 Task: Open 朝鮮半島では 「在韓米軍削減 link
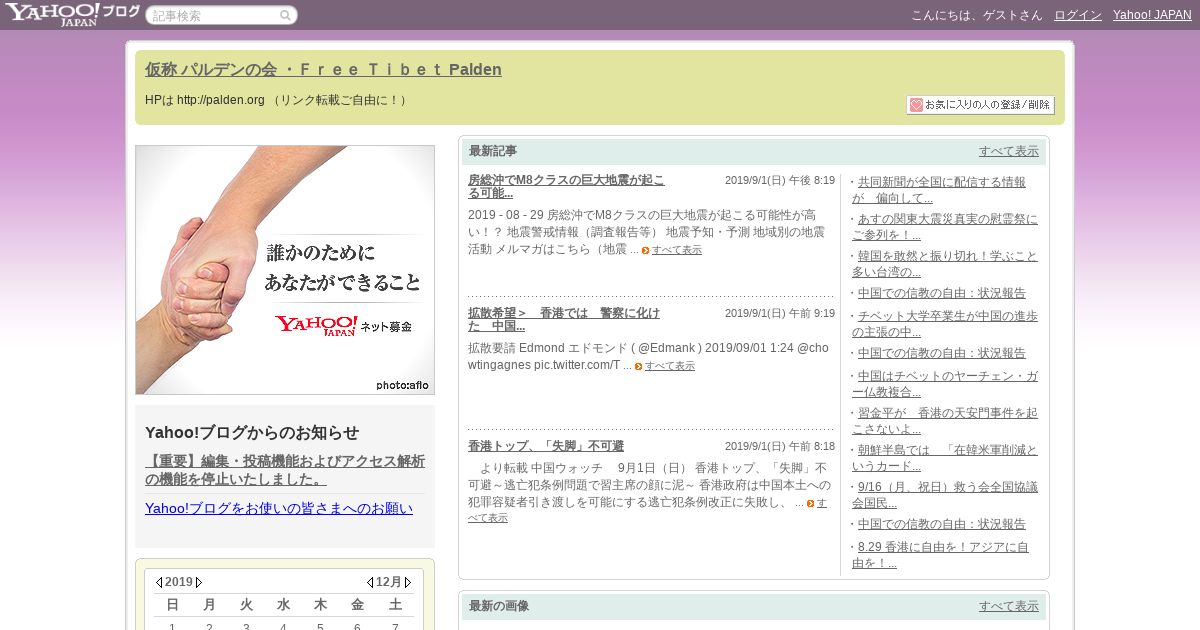point(946,458)
